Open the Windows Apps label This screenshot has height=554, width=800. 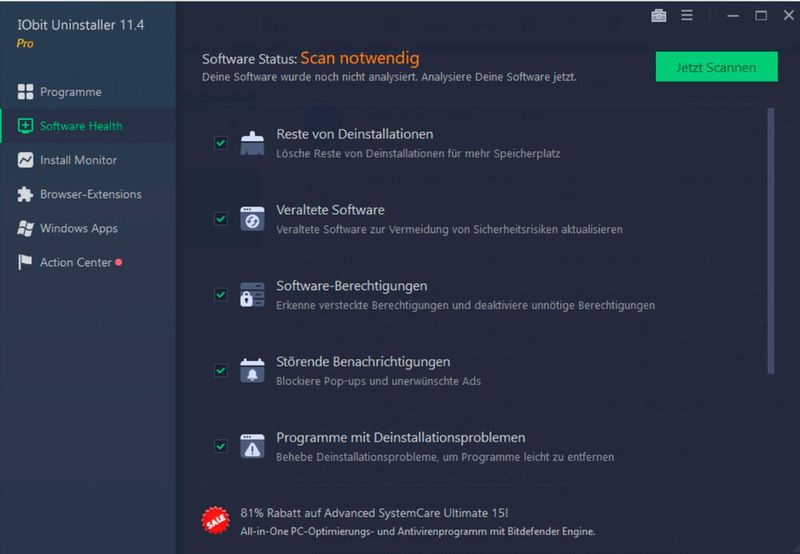coord(79,229)
